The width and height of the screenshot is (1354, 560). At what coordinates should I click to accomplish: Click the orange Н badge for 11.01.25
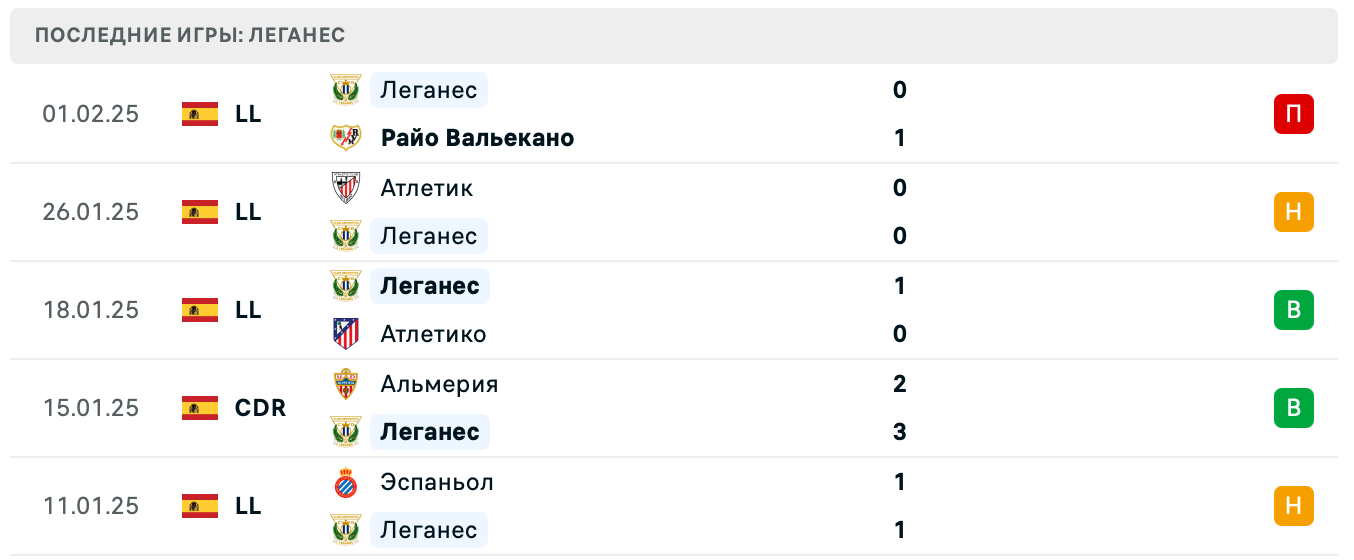[x=1293, y=506]
